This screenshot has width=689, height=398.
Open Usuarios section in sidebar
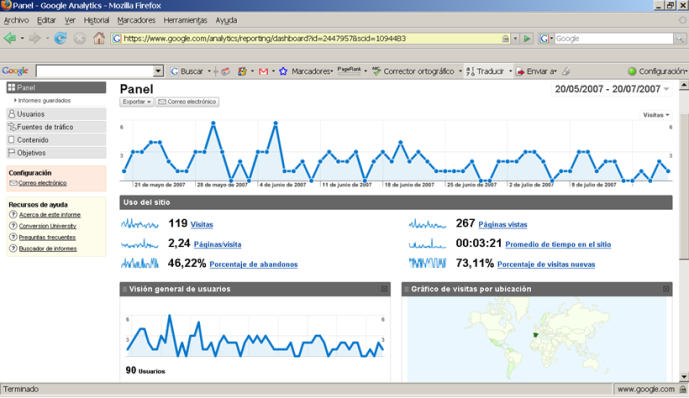(56, 114)
